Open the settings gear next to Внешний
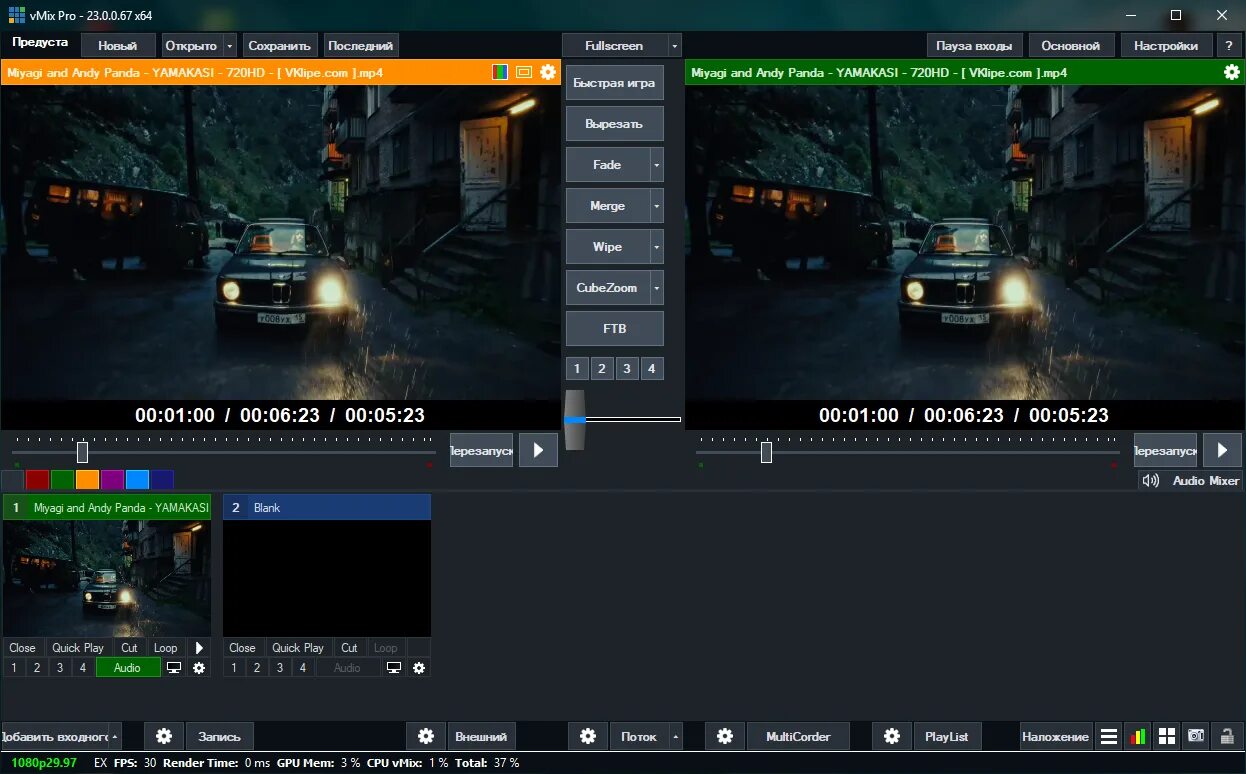The image size is (1246, 774). coord(426,736)
